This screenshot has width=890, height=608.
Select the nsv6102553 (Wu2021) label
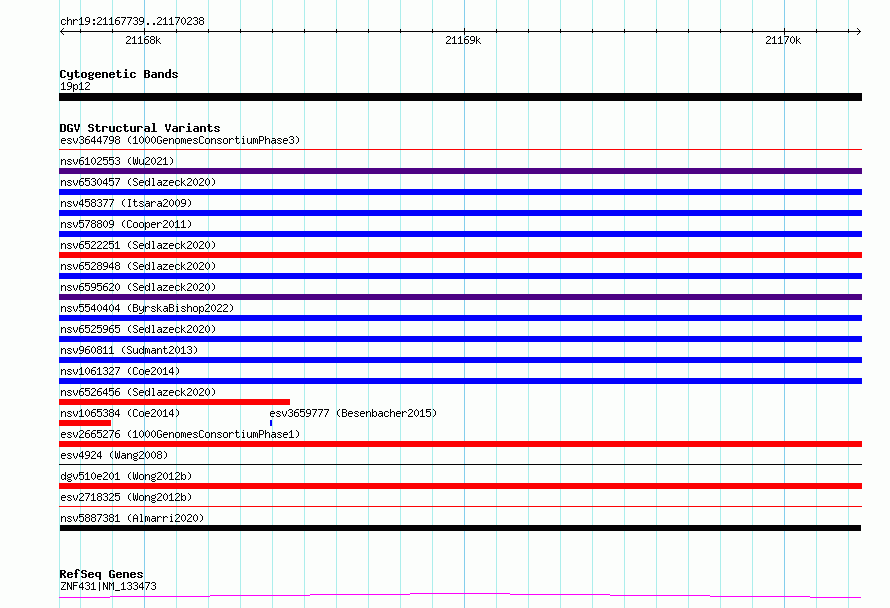(x=117, y=161)
